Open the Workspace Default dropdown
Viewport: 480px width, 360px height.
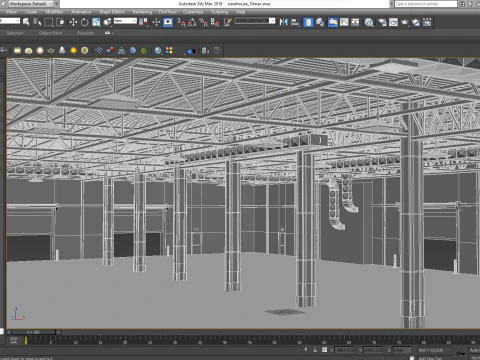30,4
